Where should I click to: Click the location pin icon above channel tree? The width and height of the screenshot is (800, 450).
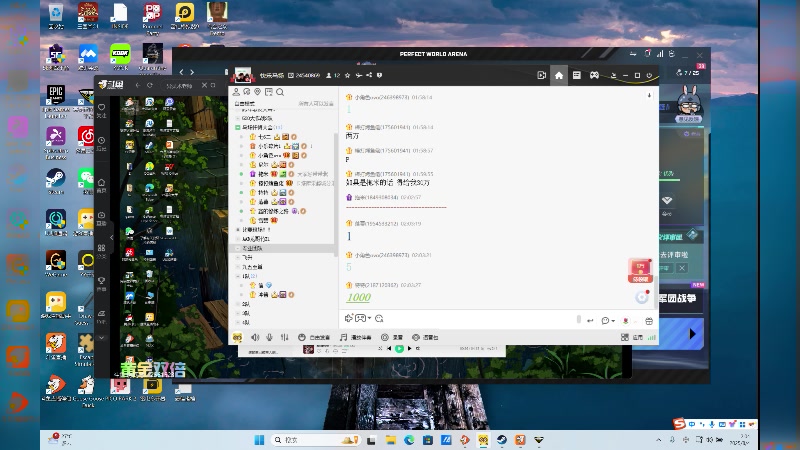(x=258, y=92)
